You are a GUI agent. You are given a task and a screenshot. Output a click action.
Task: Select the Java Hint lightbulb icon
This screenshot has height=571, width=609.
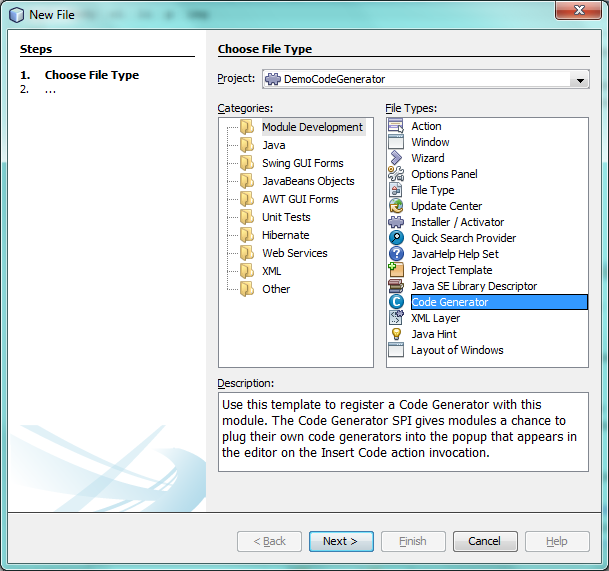(395, 334)
